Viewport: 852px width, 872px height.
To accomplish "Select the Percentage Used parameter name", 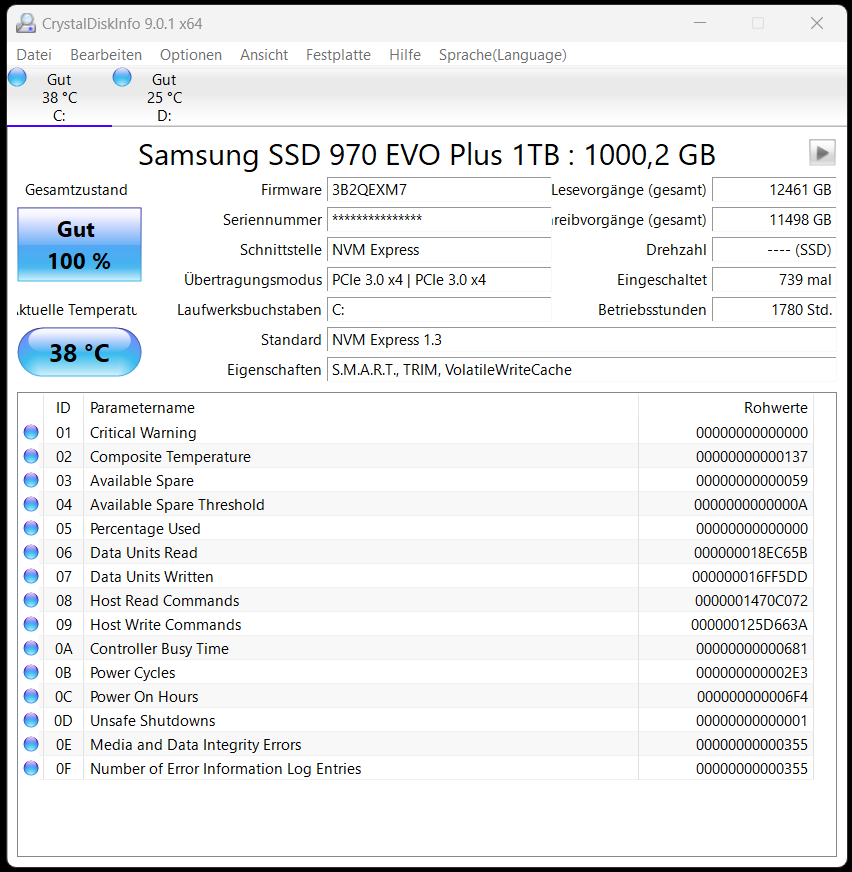I will click(x=145, y=528).
